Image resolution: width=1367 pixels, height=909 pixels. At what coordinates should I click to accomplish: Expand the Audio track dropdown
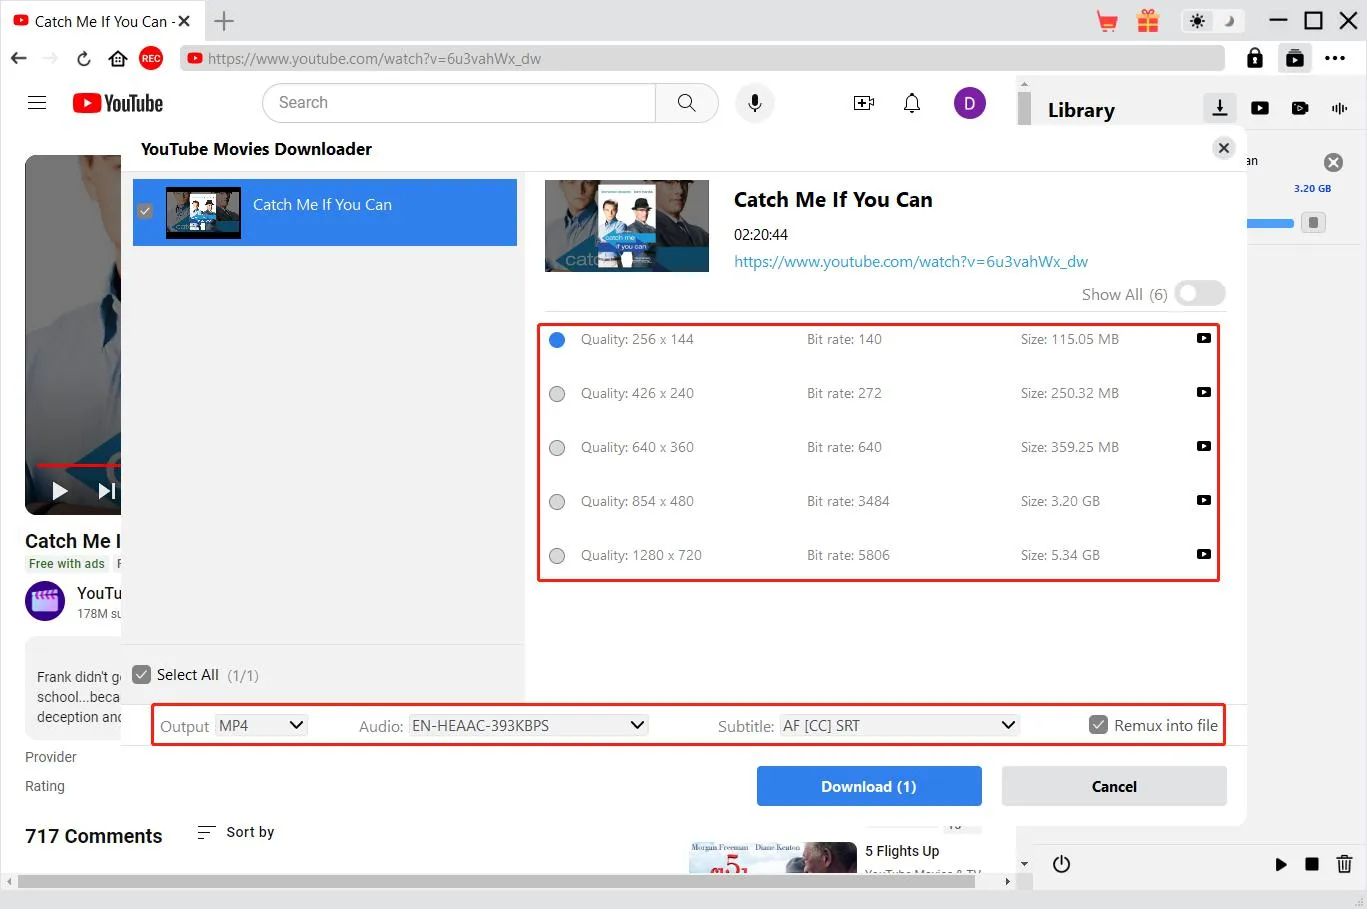[528, 726]
